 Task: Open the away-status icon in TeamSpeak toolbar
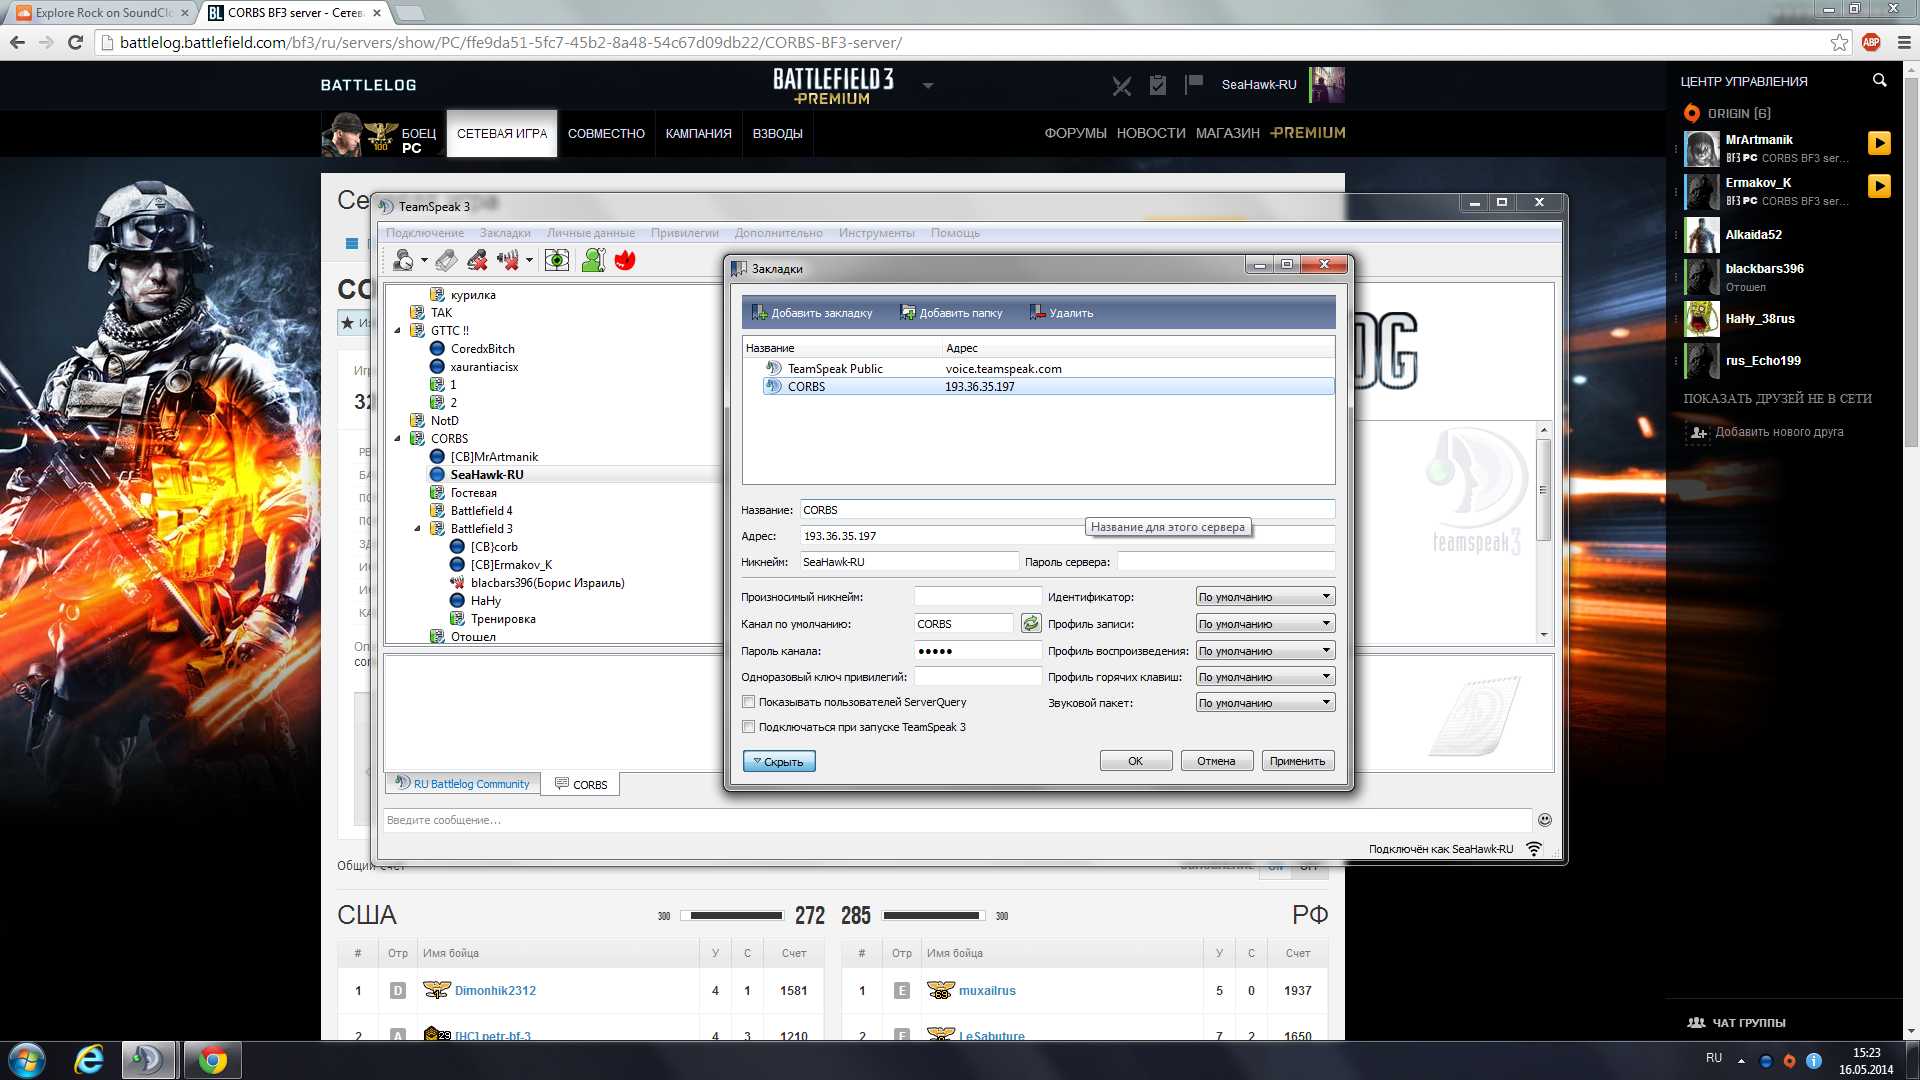pos(403,260)
